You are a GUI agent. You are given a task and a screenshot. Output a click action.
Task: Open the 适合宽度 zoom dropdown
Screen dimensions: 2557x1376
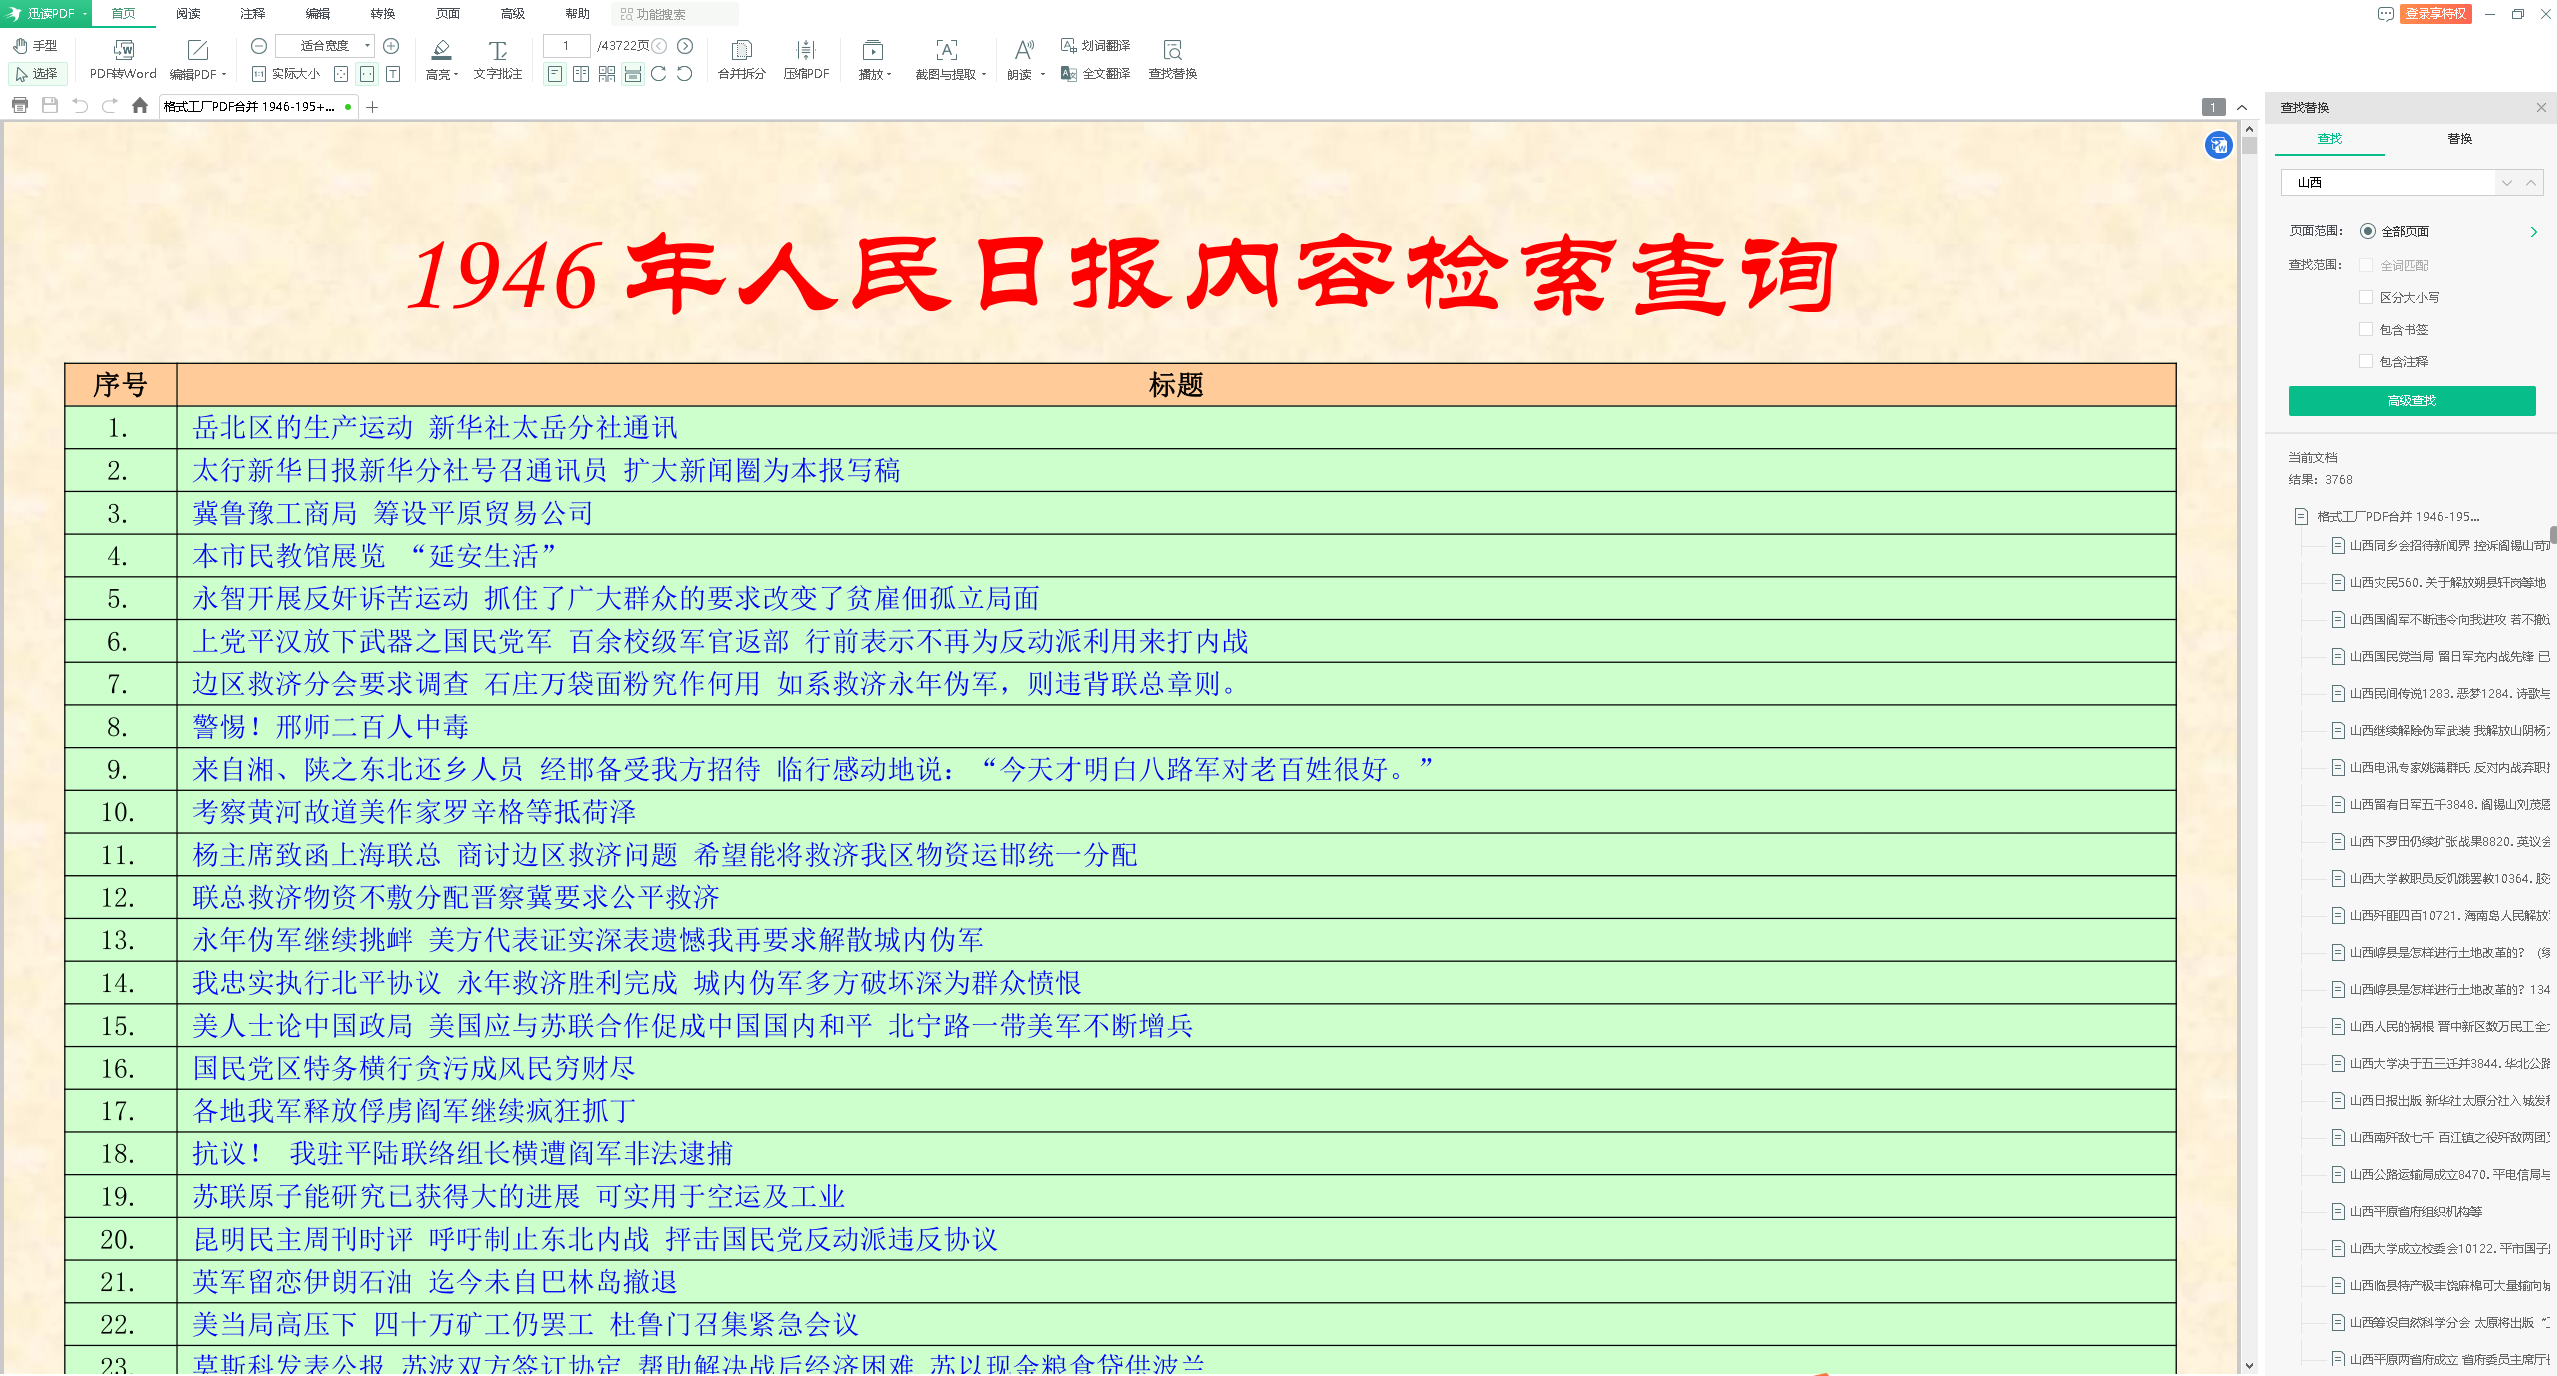367,46
